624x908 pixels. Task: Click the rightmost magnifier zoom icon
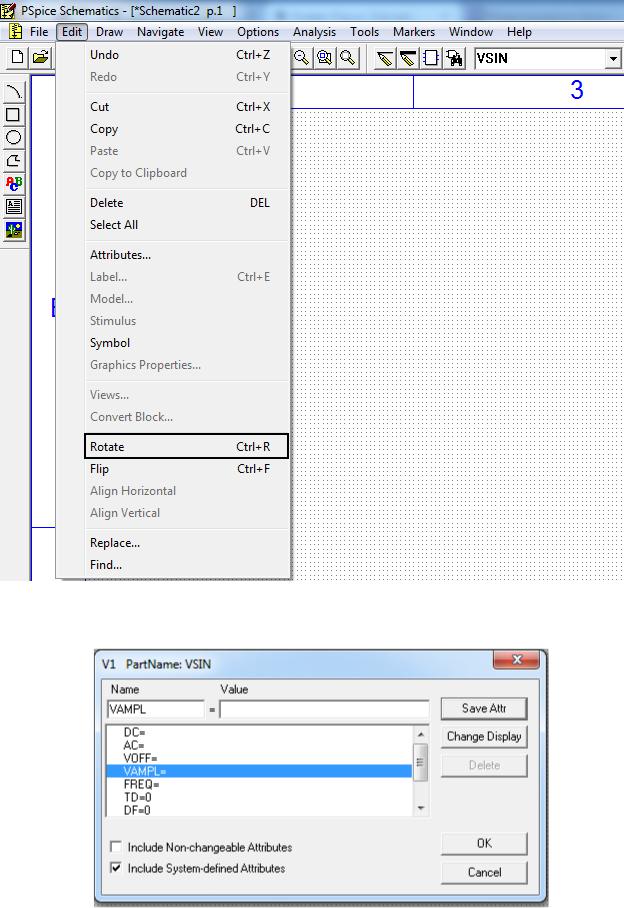(347, 57)
